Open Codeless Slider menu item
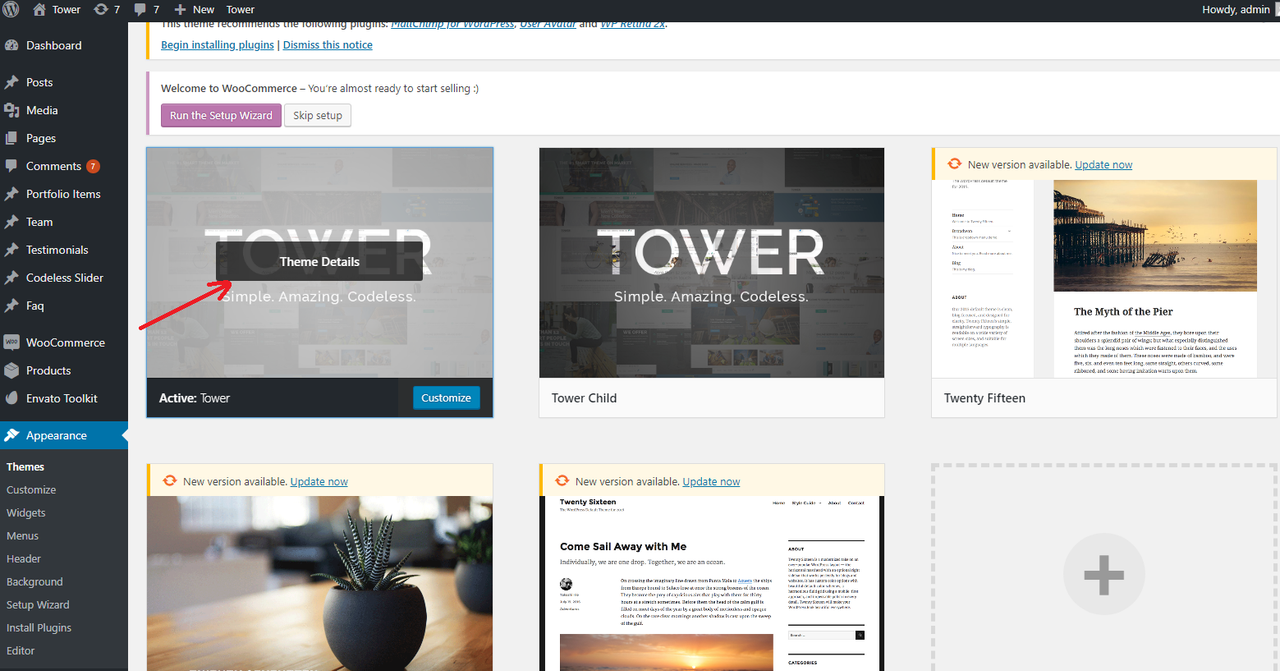Viewport: 1280px width, 671px height. 64,278
